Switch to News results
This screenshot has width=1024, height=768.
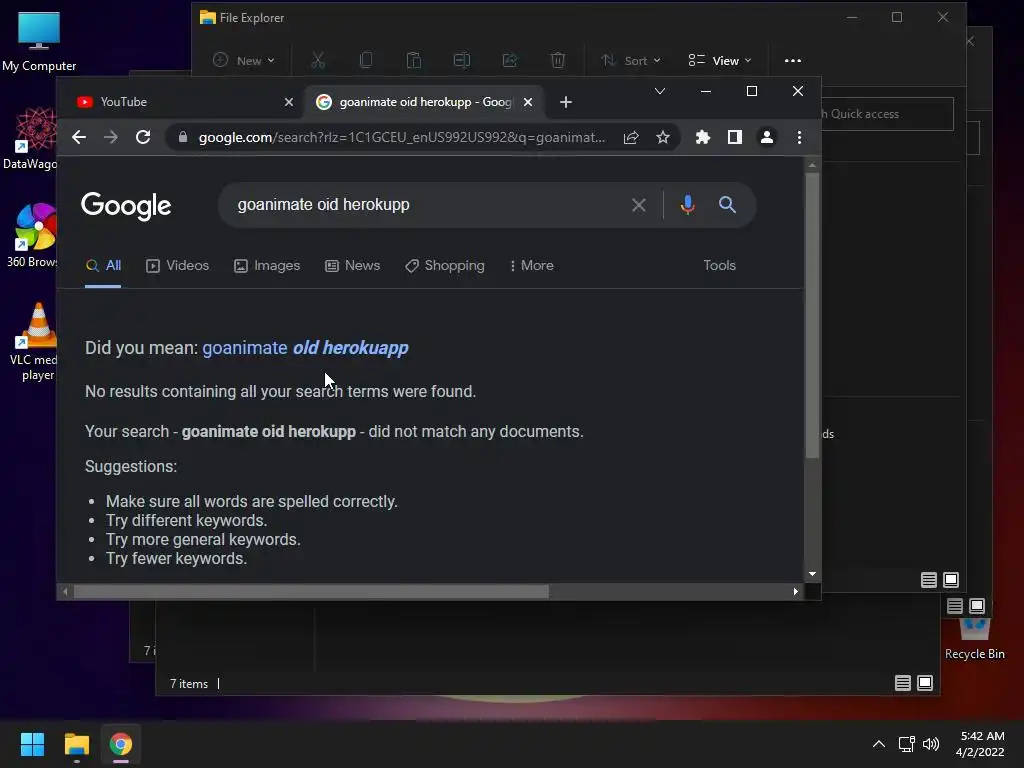pyautogui.click(x=353, y=266)
